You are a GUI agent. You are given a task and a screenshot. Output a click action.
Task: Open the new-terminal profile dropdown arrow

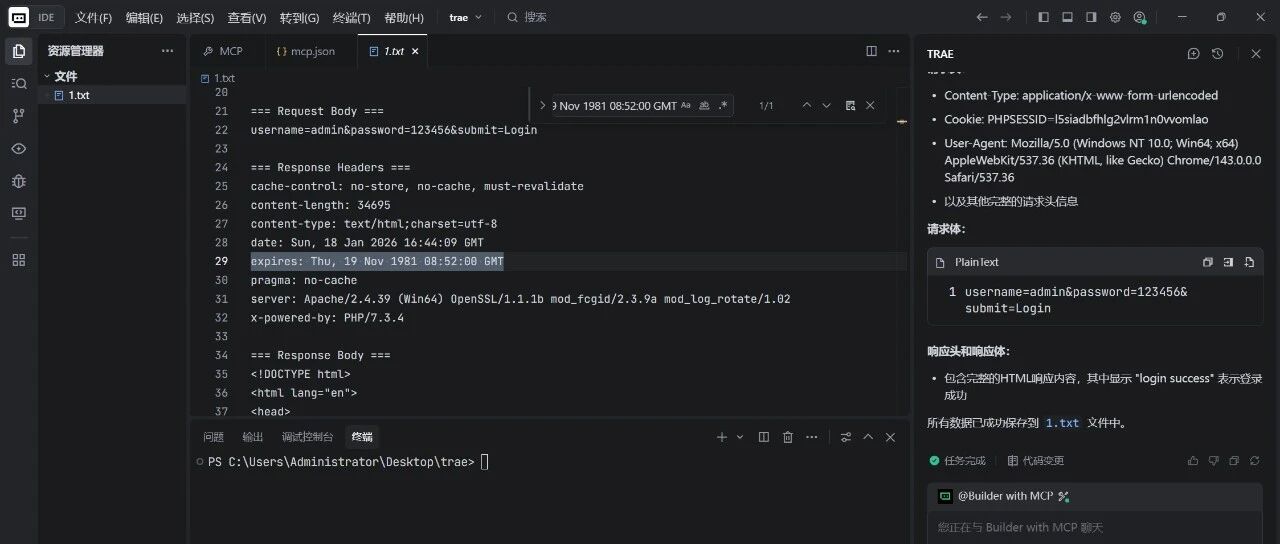click(740, 437)
